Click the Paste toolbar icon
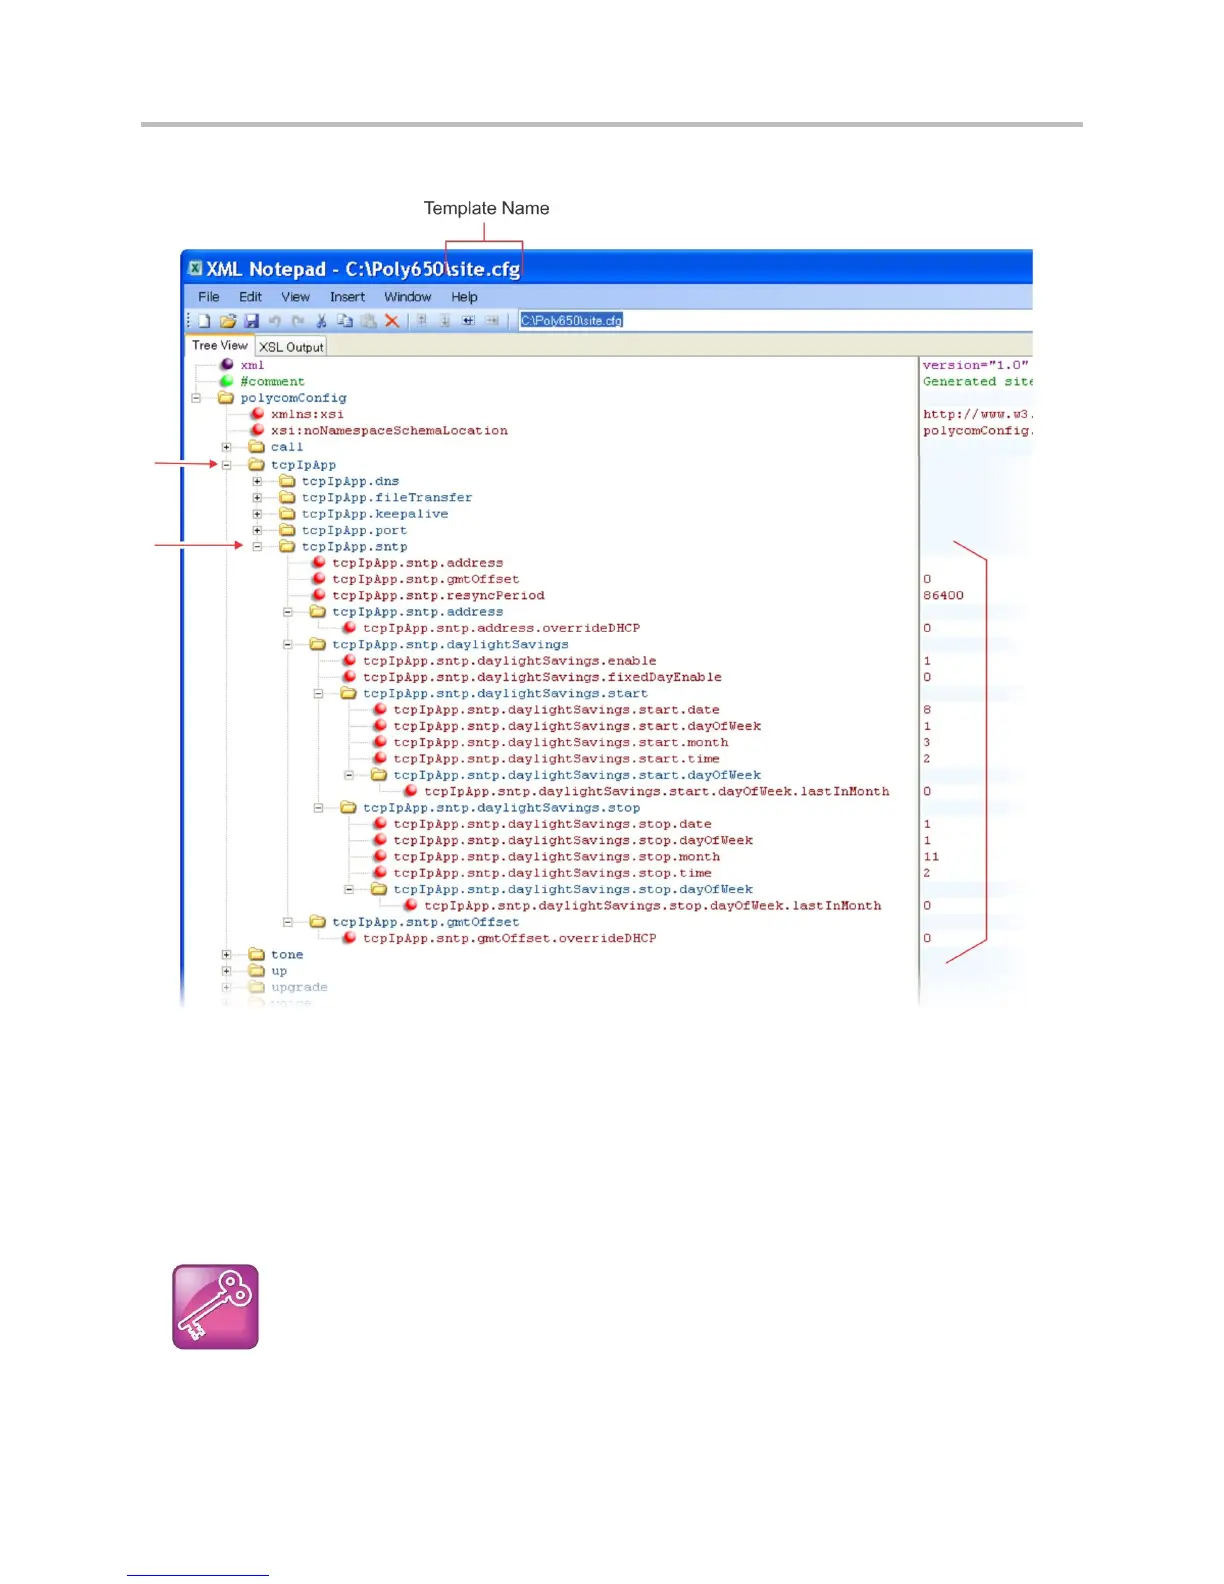1224x1584 pixels. (369, 321)
